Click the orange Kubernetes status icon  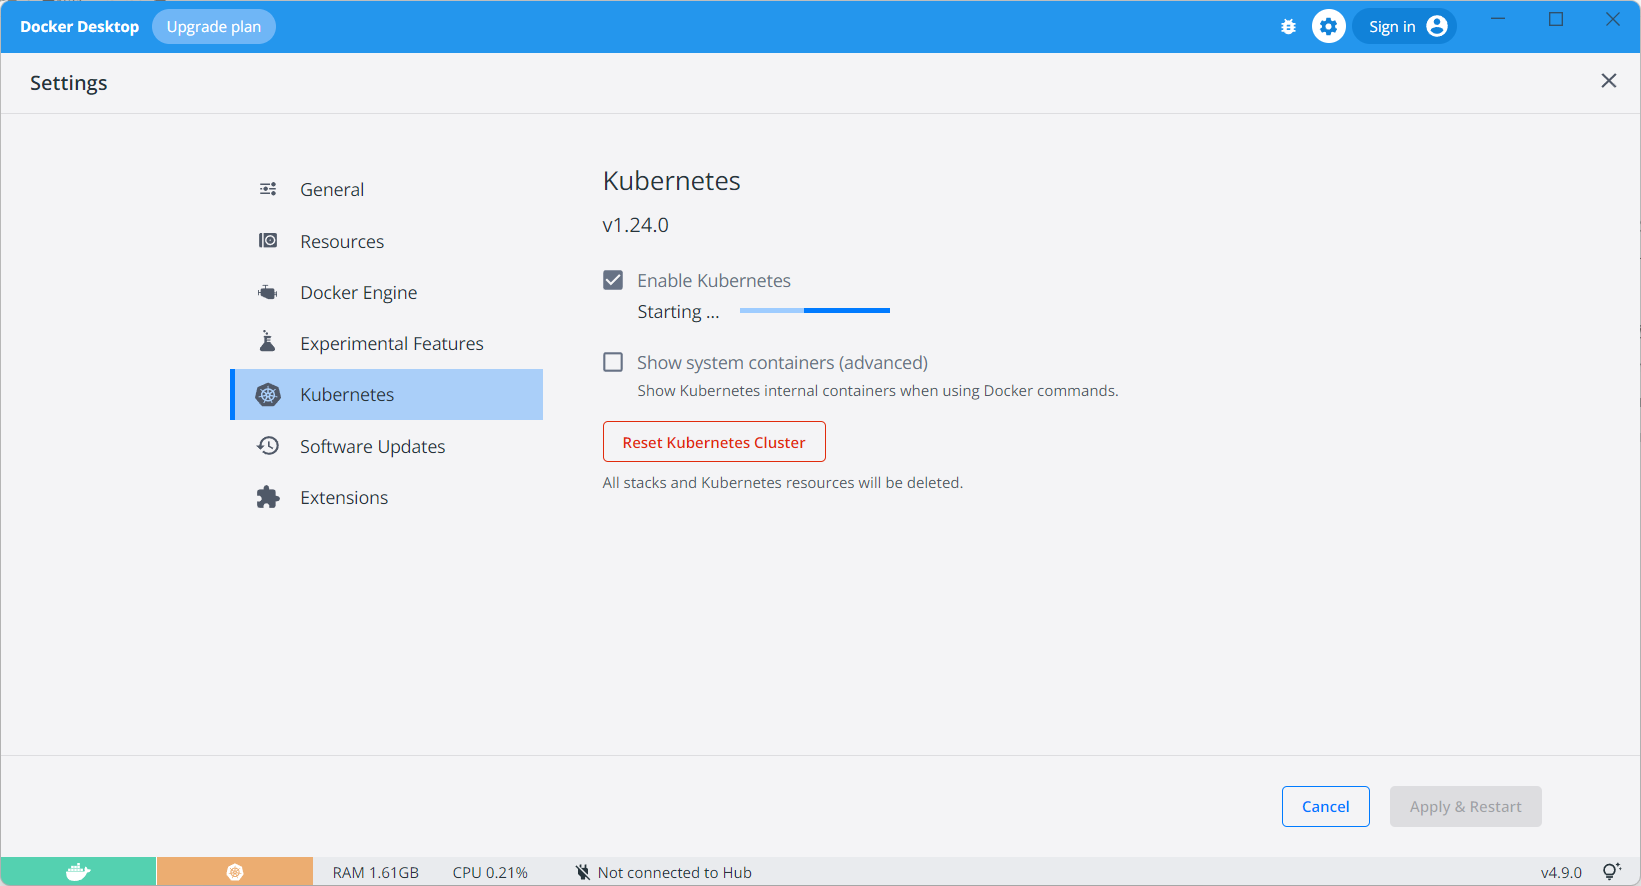coord(235,872)
